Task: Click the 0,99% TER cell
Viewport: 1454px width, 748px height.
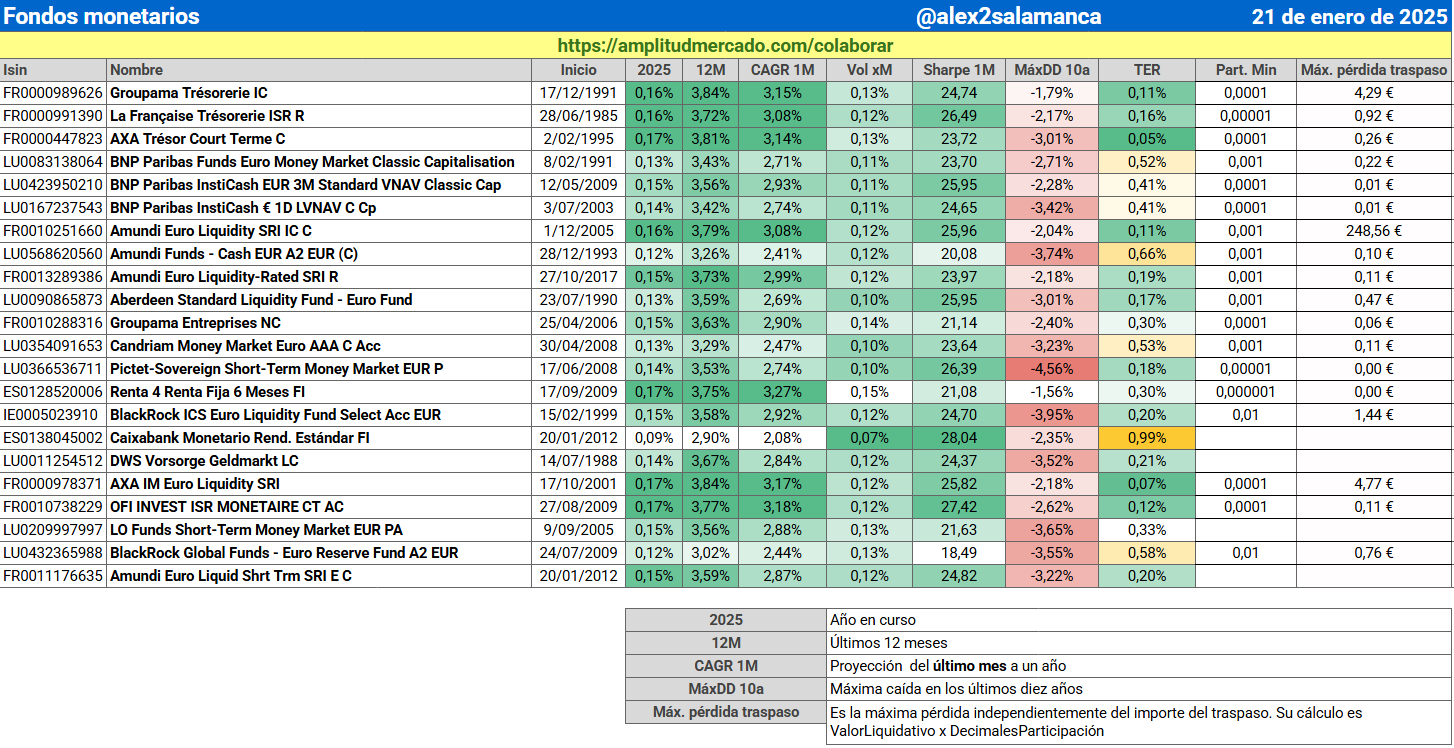Action: click(1147, 438)
